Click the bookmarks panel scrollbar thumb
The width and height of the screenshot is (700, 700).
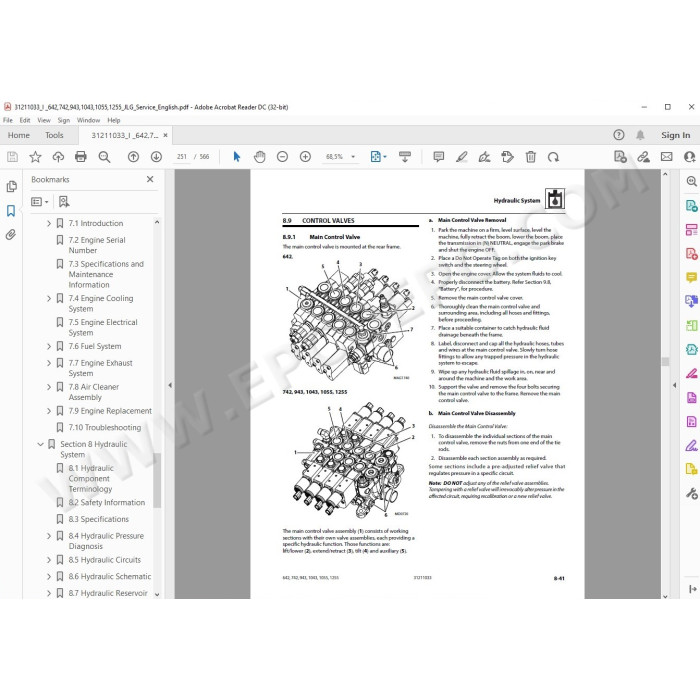[157, 481]
